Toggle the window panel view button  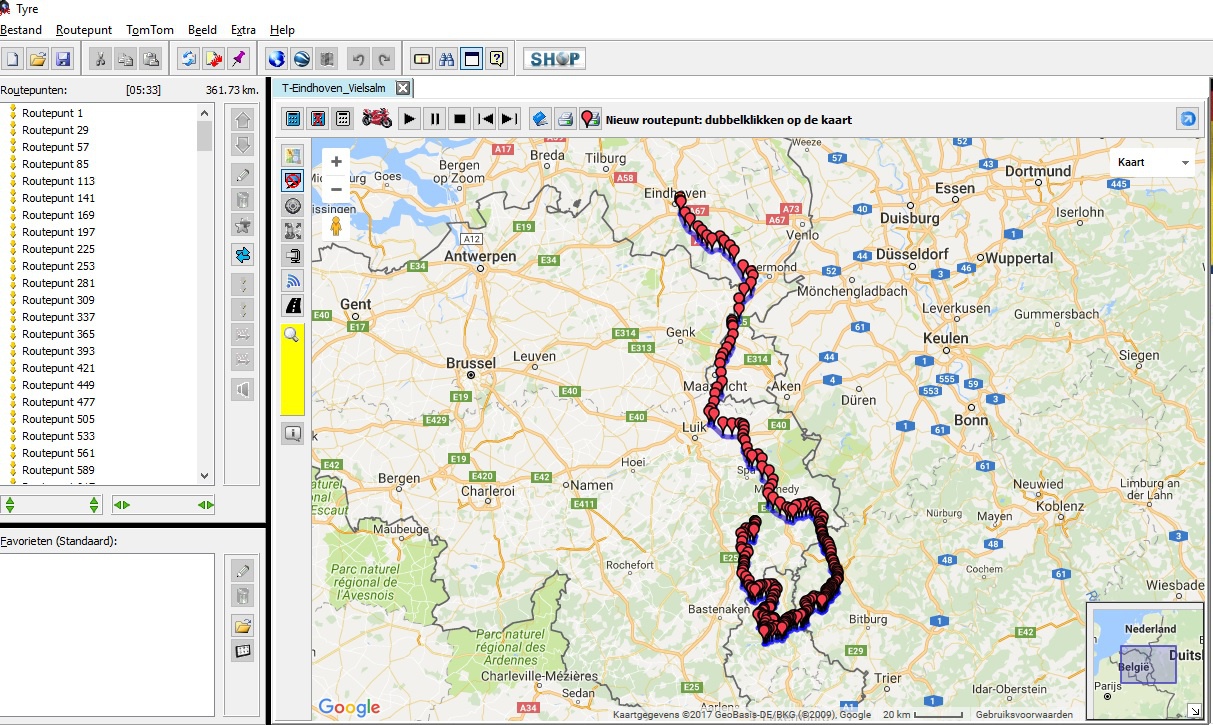coord(471,59)
